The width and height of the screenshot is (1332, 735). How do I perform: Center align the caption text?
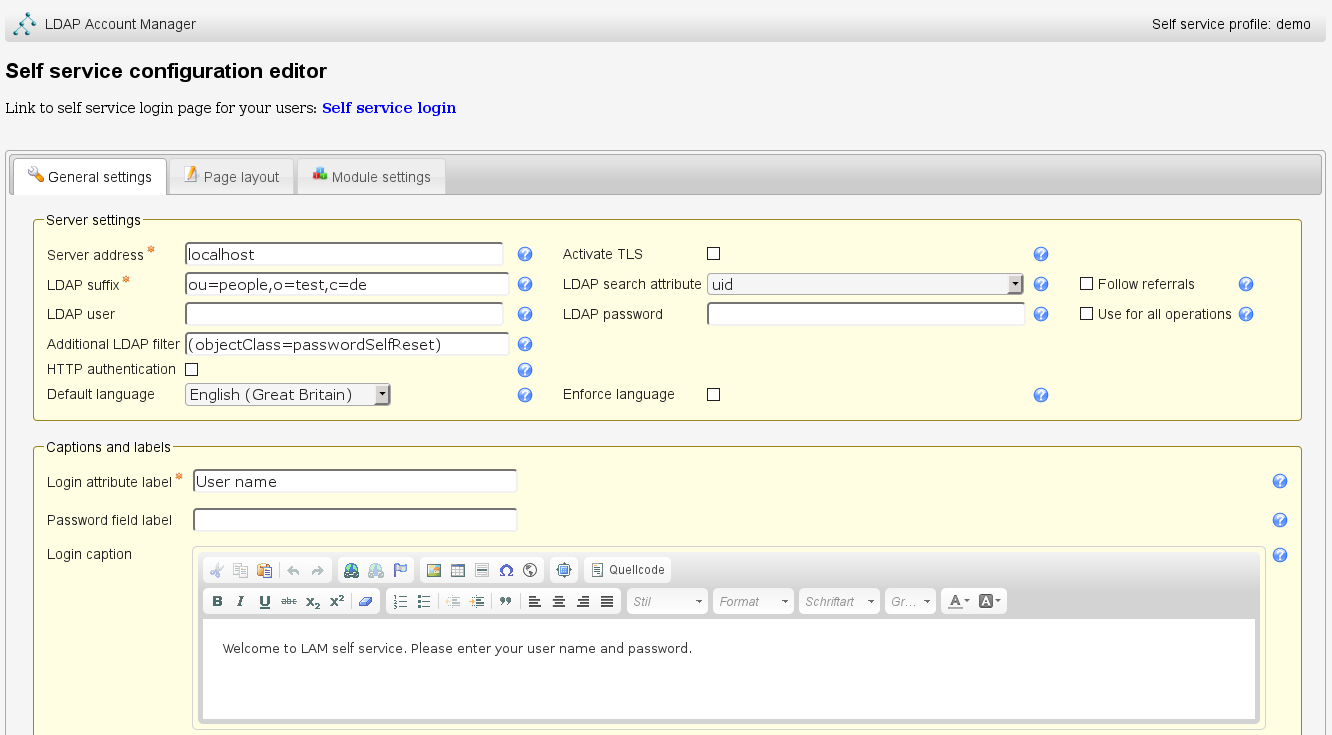click(559, 602)
